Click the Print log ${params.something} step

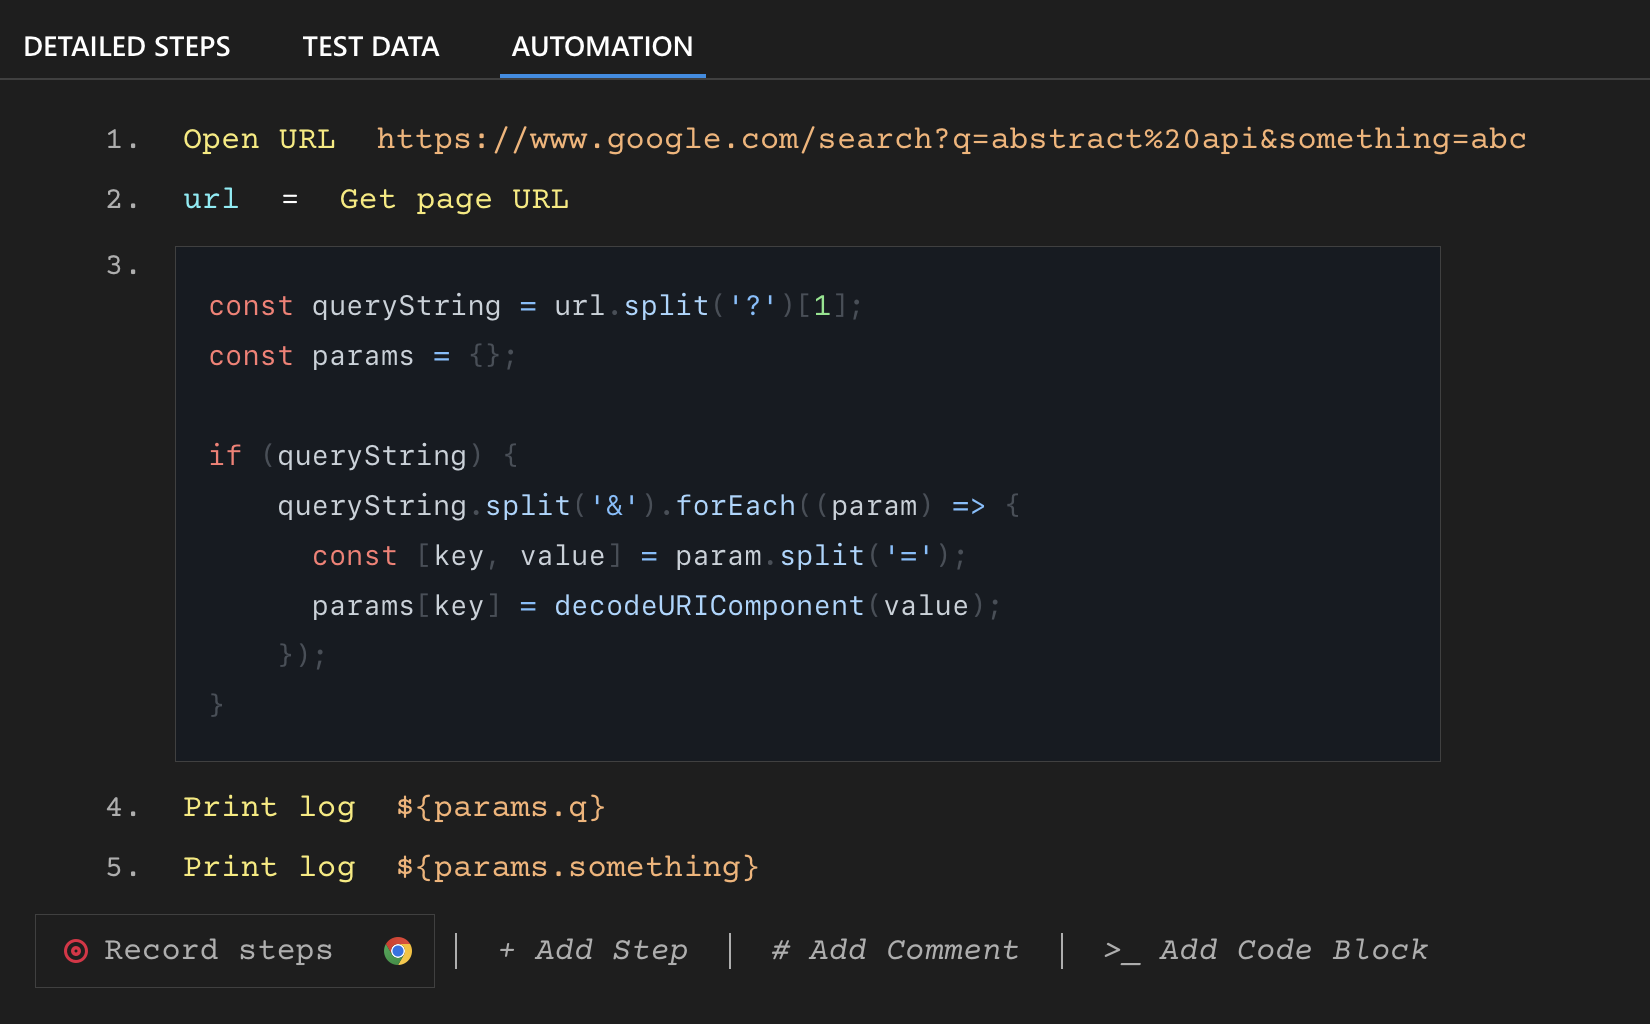(470, 867)
